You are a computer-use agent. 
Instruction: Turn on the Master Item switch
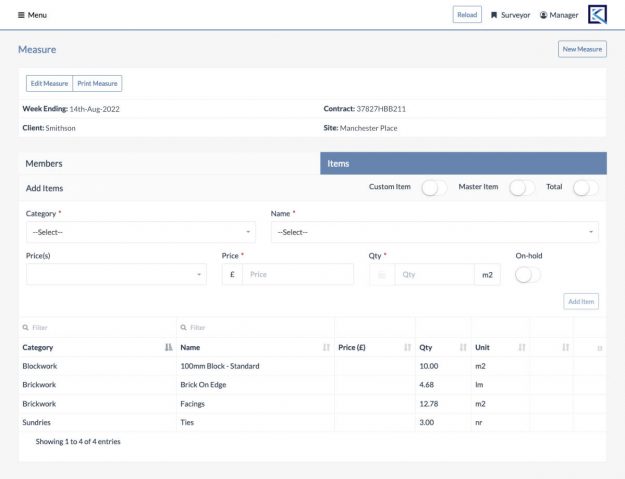pos(522,188)
